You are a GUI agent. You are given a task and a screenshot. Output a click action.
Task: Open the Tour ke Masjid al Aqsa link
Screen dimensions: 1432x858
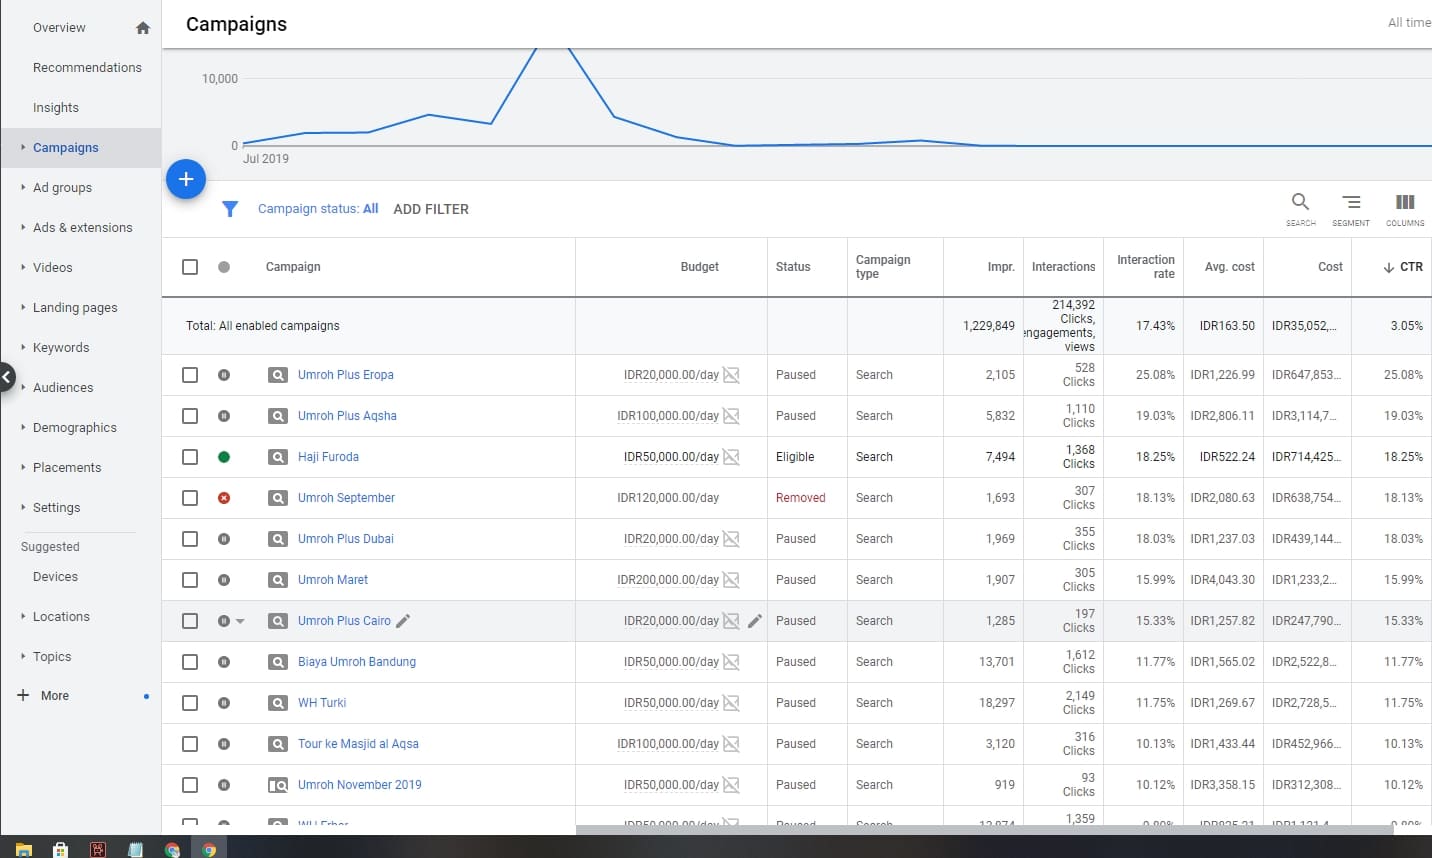point(358,744)
